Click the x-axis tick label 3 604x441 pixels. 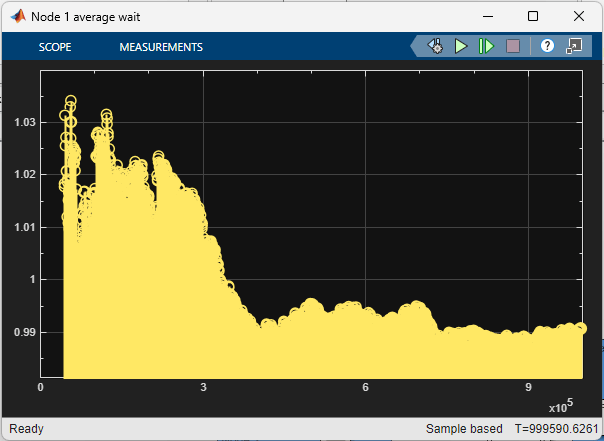click(203, 387)
